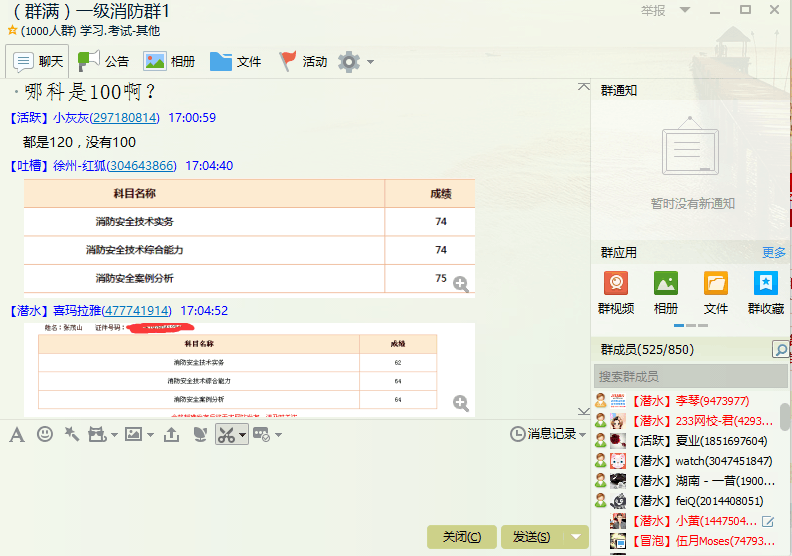
Task: Zoom the first score table image magnifier
Action: pos(461,284)
